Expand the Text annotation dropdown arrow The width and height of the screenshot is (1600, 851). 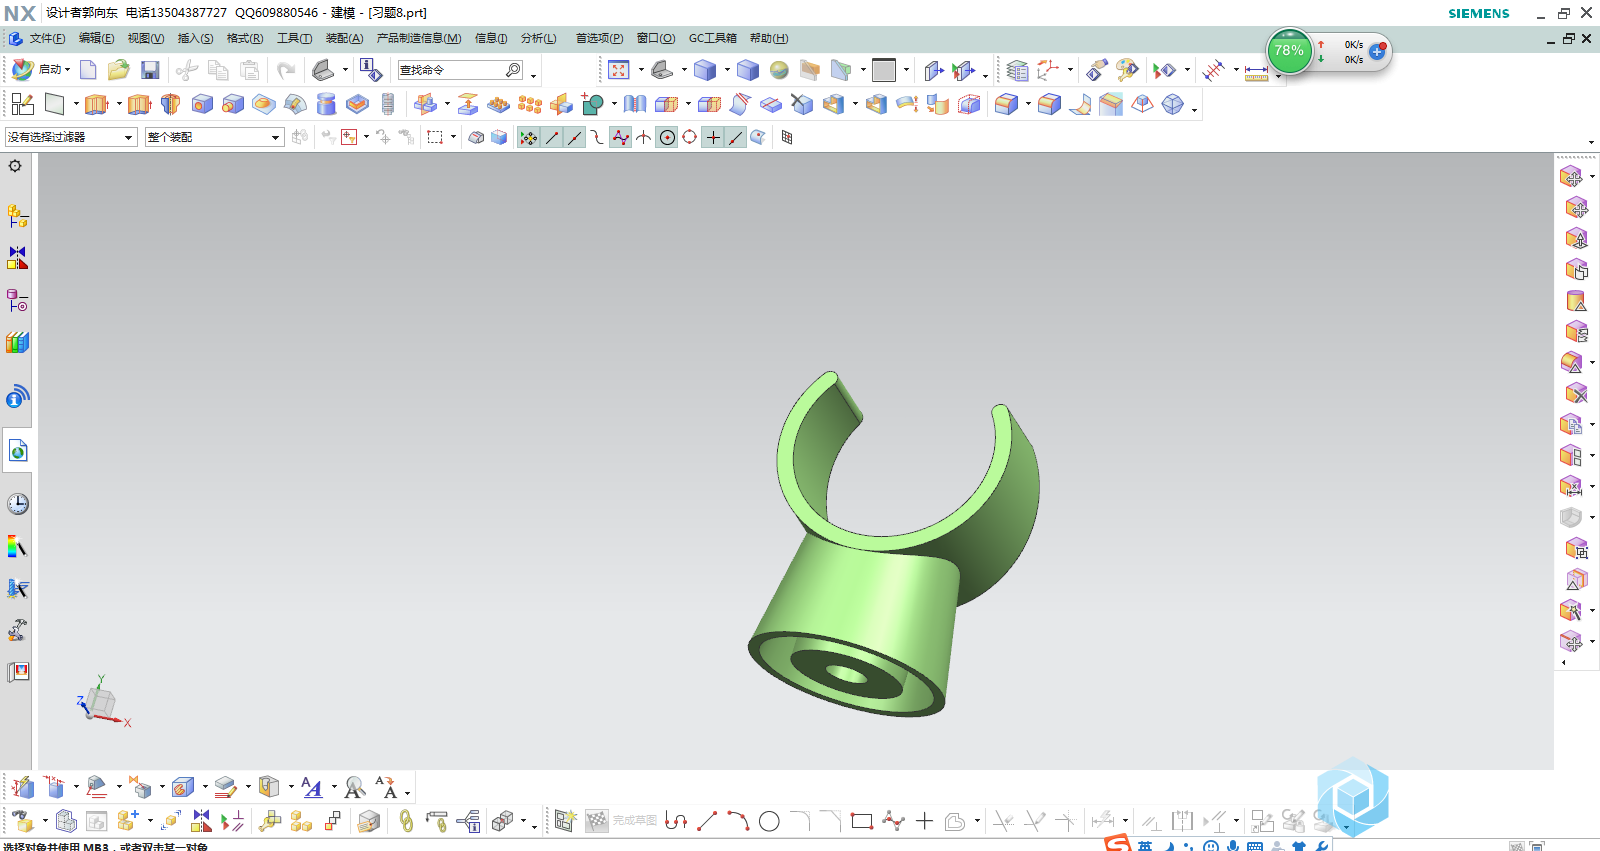pyautogui.click(x=334, y=787)
